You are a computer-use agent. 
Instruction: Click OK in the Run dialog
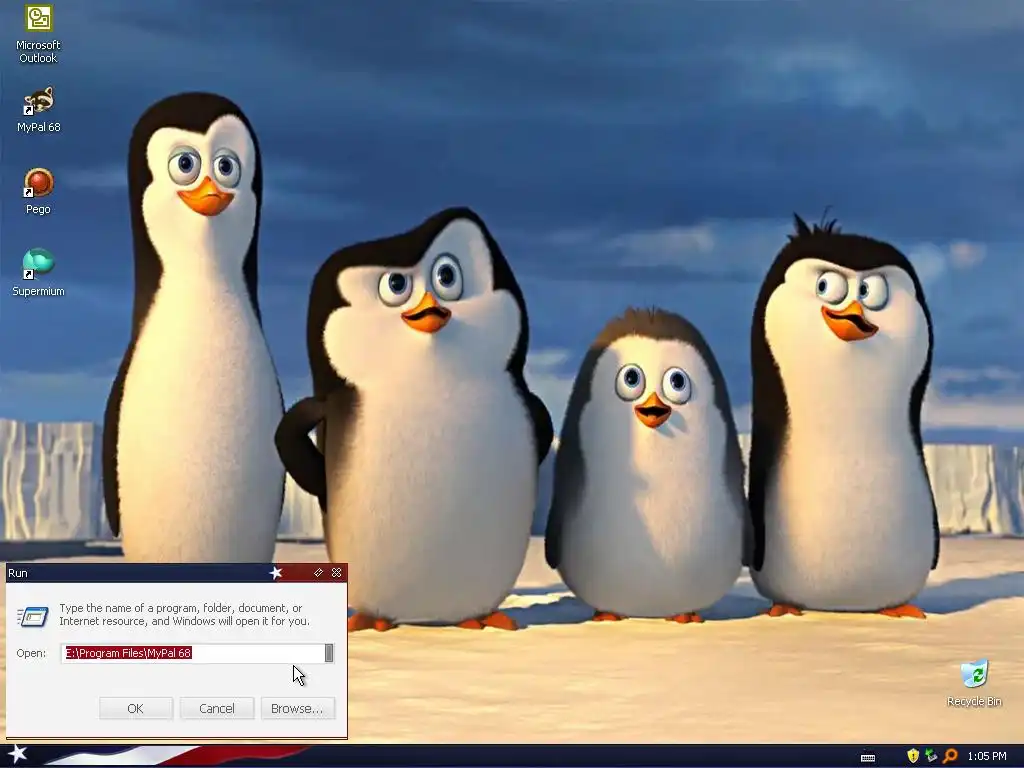[x=136, y=708]
